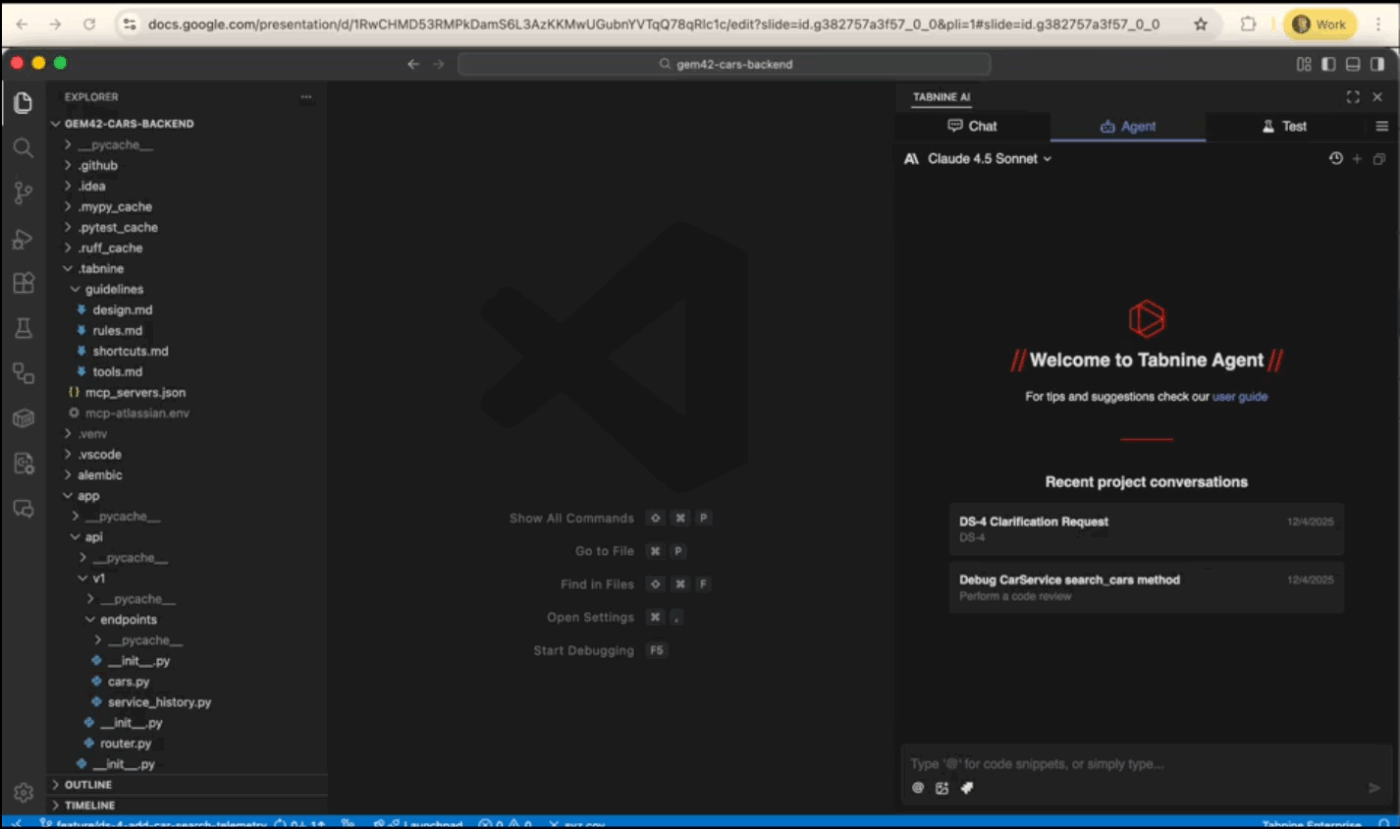Select the TABNINE AI panel tab
This screenshot has height=829, width=1400.
941,97
